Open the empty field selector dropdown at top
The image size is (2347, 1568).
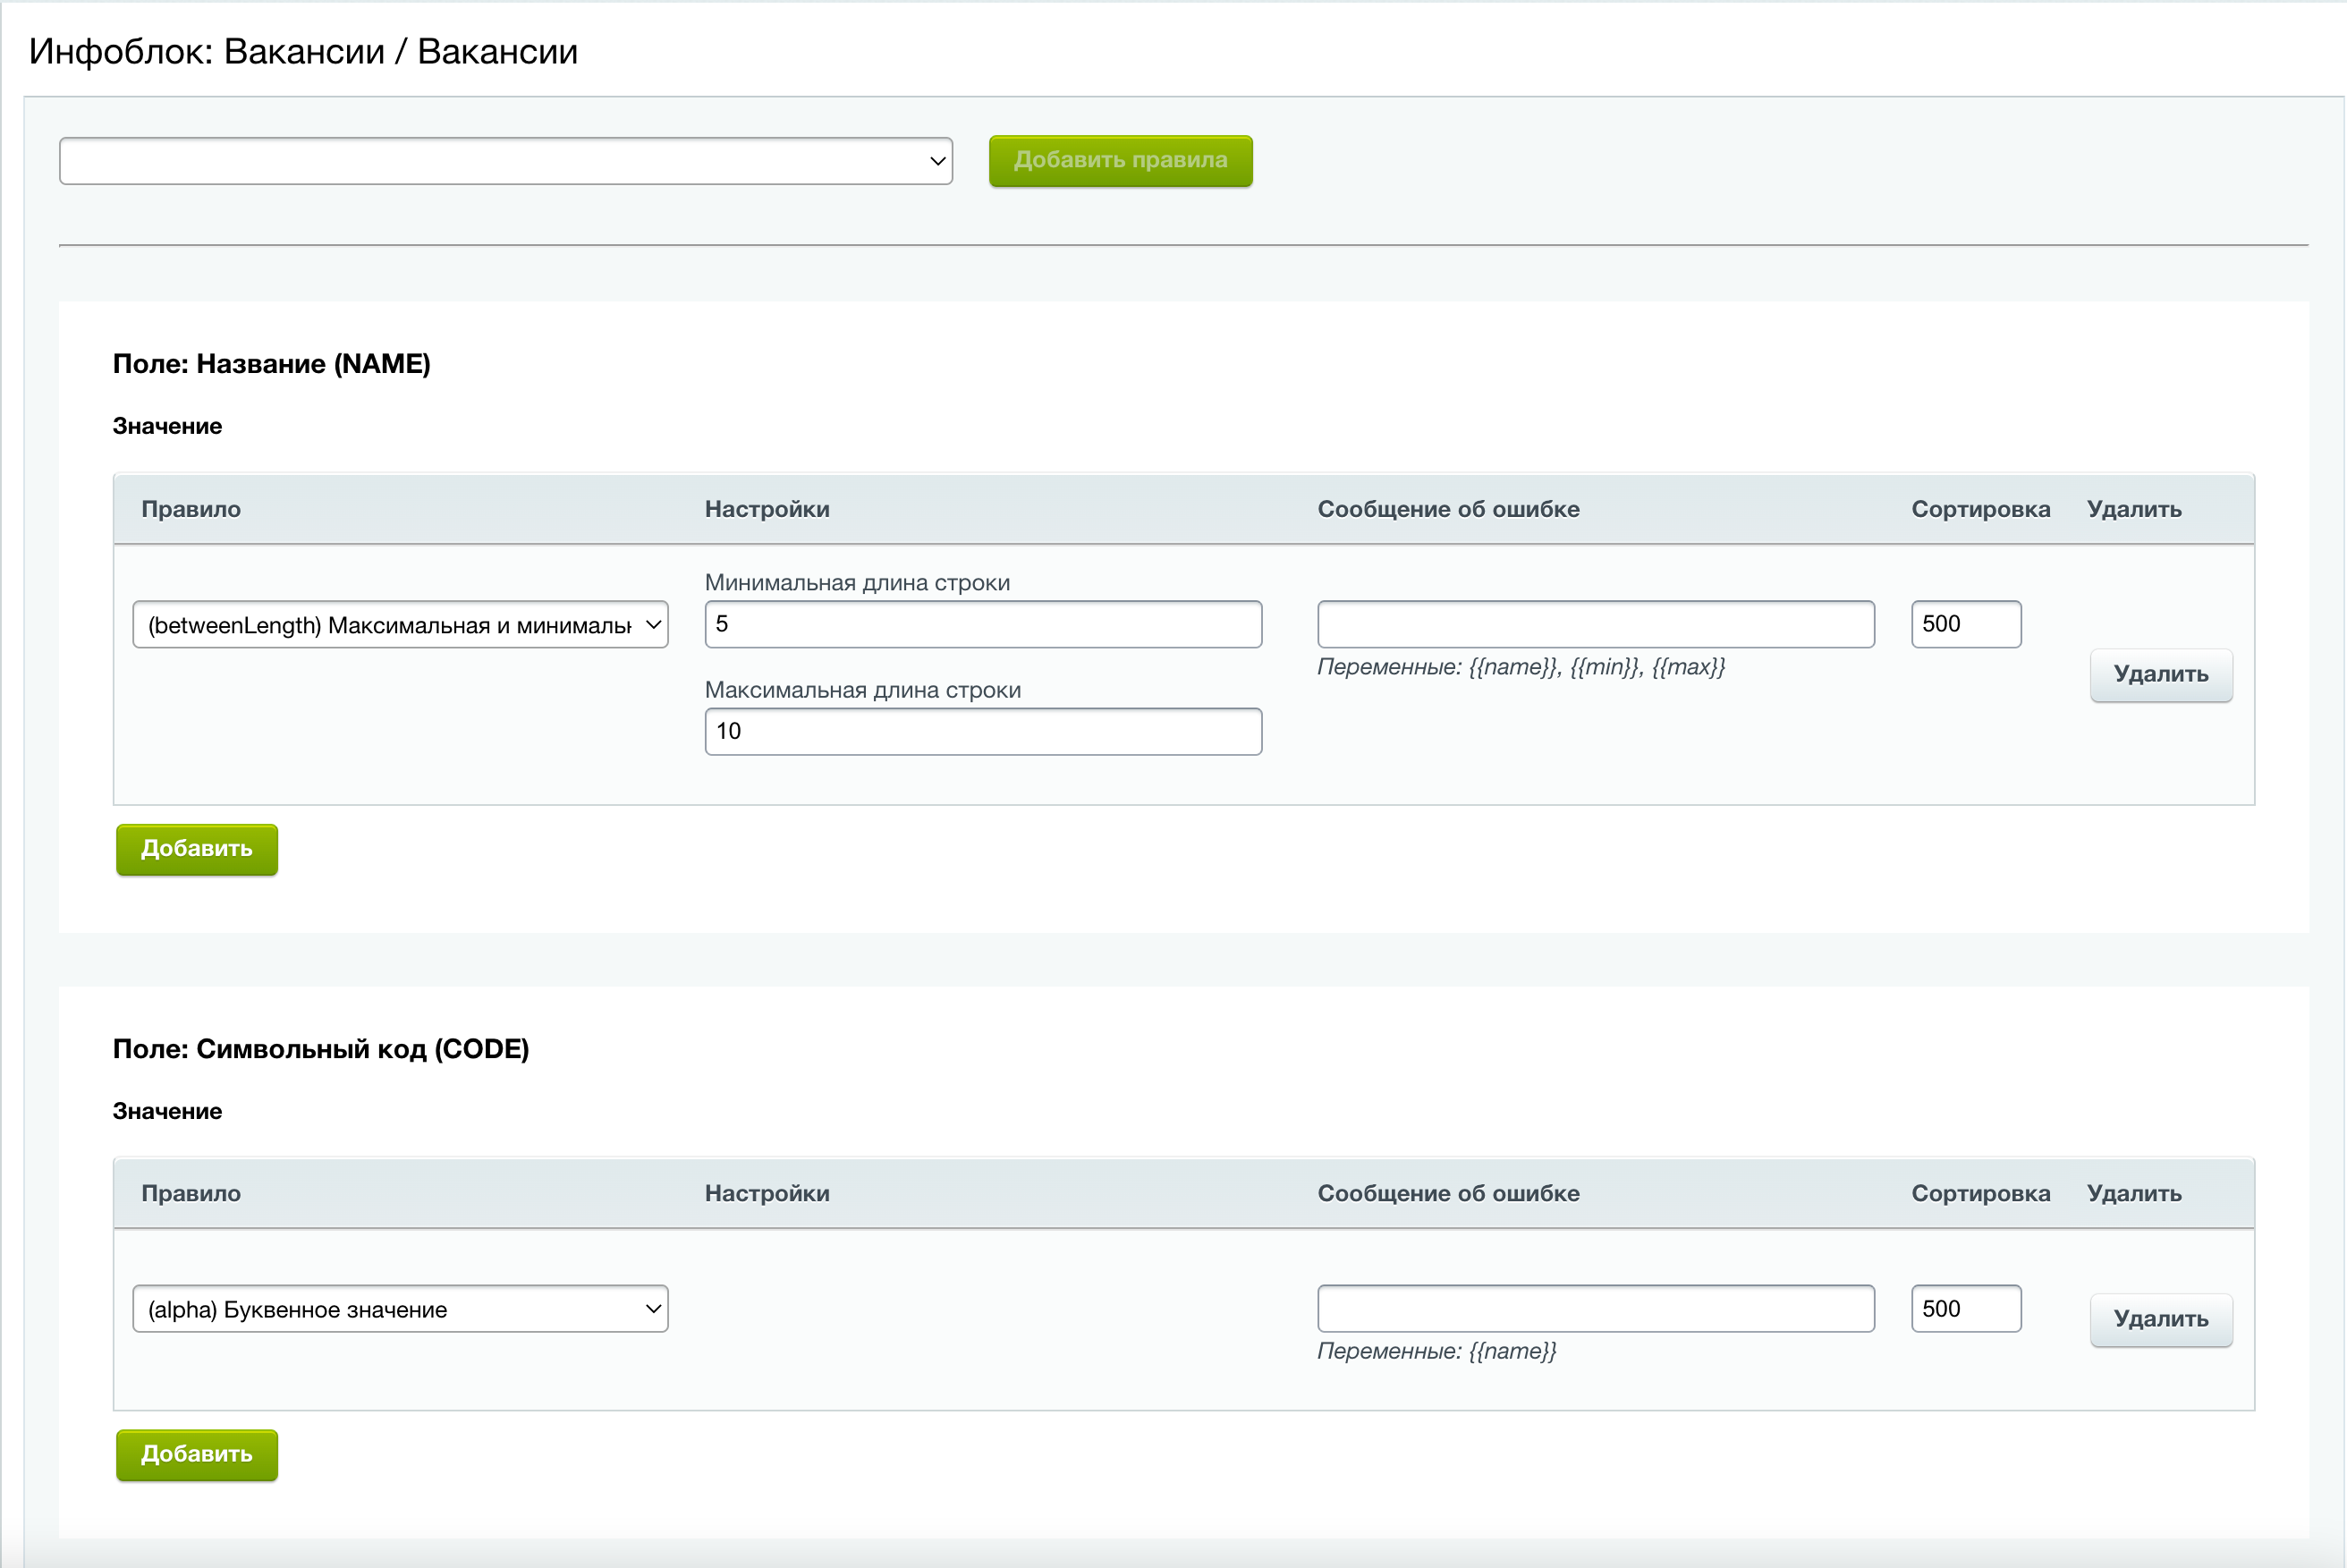[x=505, y=161]
